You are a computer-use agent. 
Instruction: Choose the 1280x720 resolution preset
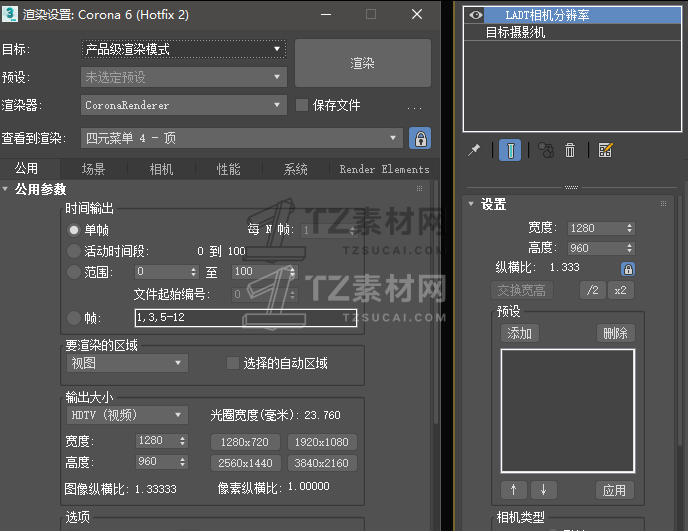coord(245,442)
